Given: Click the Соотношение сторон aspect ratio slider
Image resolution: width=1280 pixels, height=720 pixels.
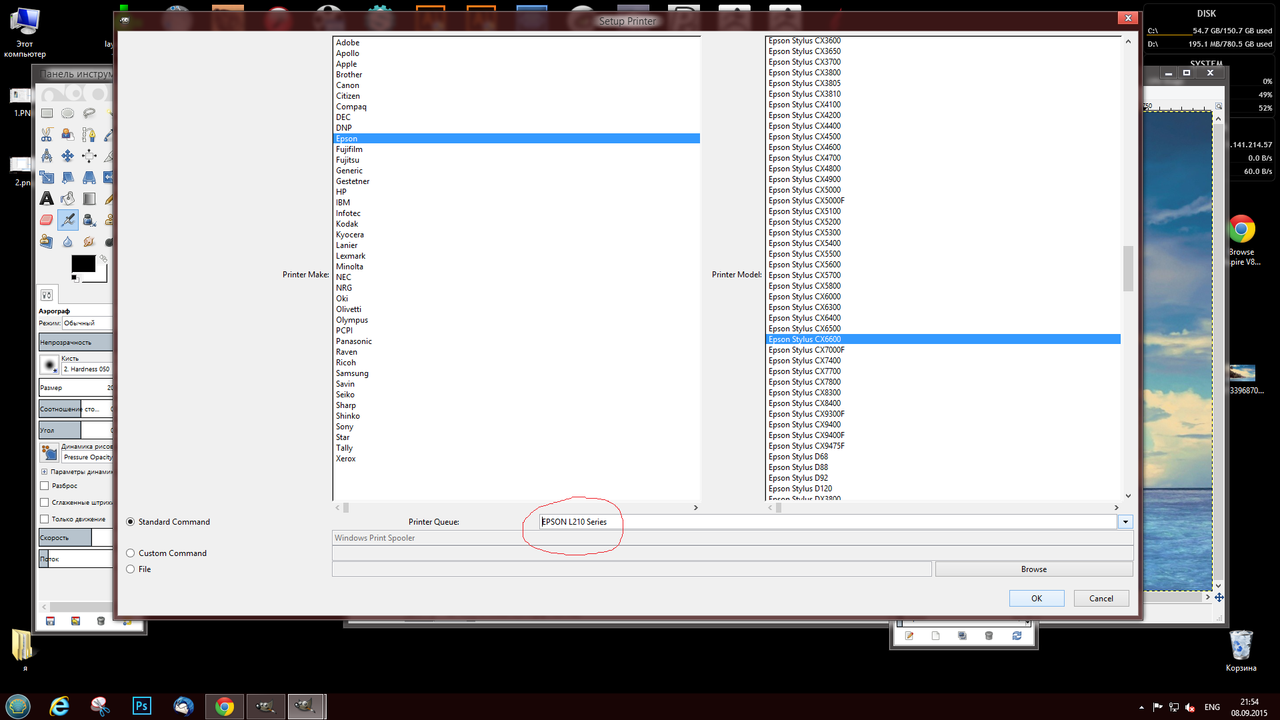Looking at the screenshot, I should click(x=75, y=409).
